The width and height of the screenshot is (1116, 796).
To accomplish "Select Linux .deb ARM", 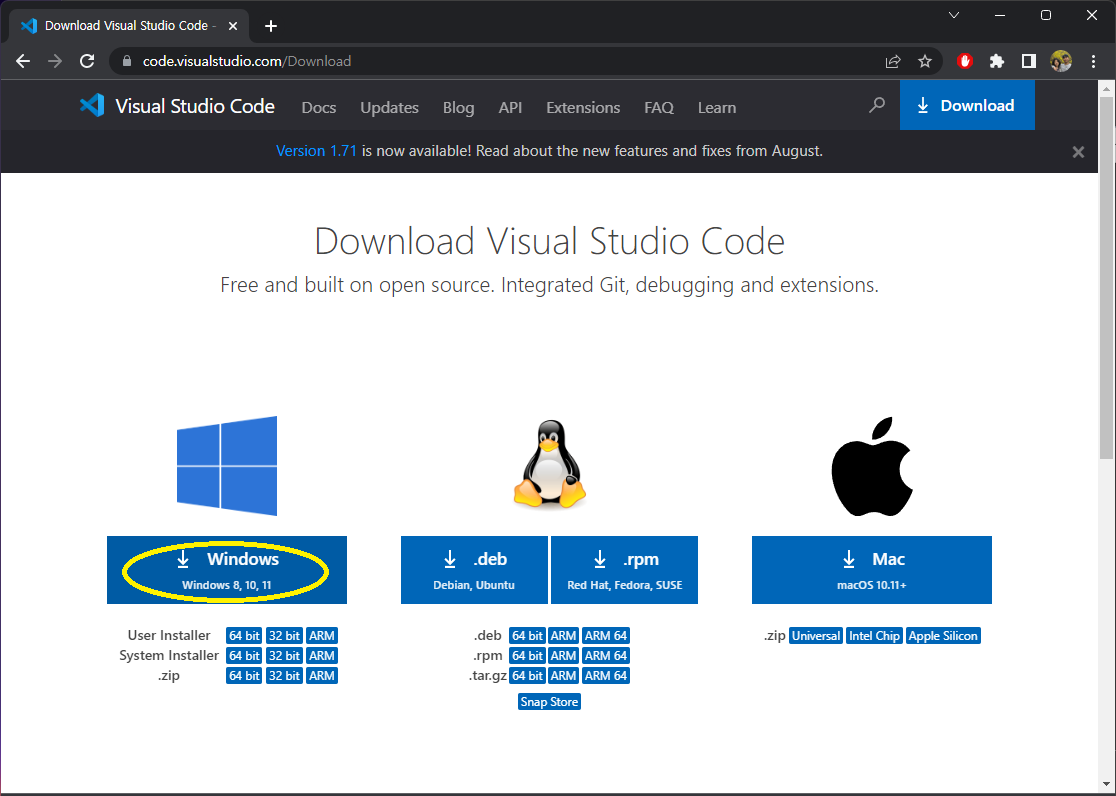I will click(564, 636).
